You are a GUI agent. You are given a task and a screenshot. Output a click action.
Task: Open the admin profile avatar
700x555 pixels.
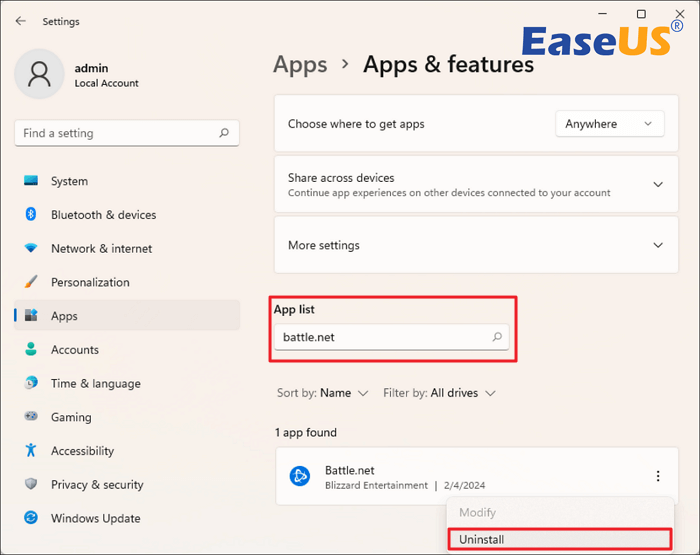(x=39, y=74)
